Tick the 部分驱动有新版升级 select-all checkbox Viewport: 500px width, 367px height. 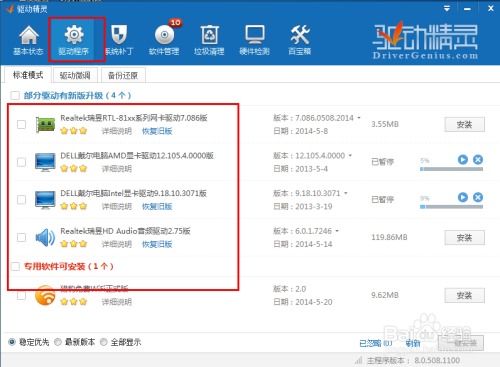click(x=15, y=96)
